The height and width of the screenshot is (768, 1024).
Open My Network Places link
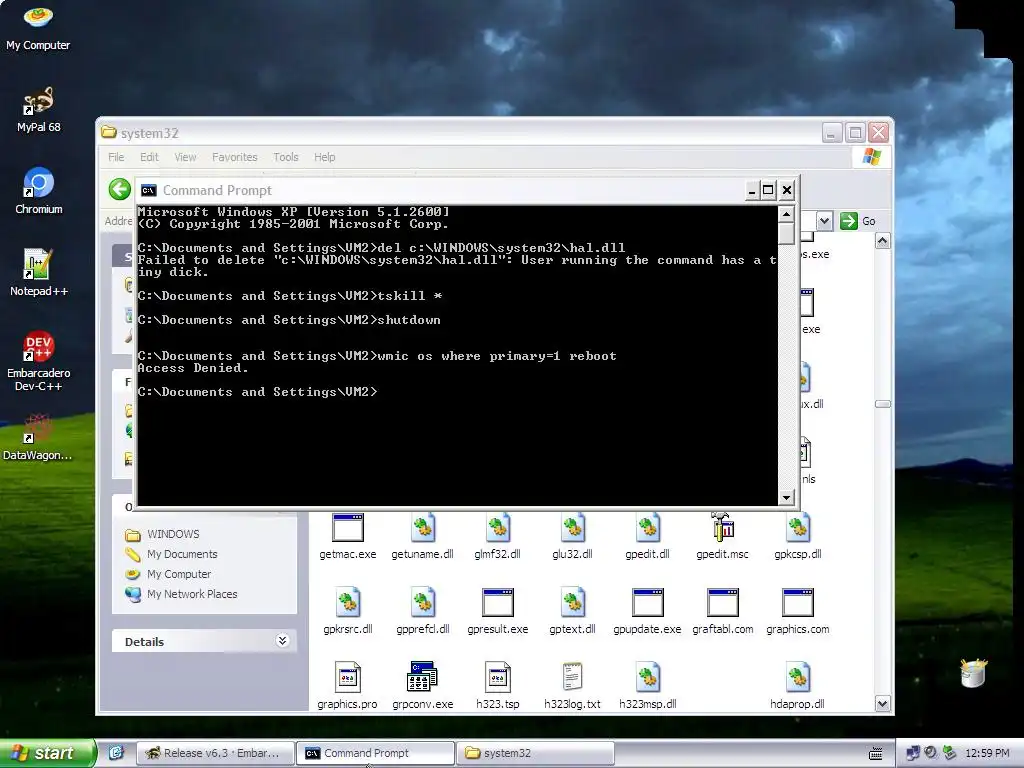[x=182, y=594]
